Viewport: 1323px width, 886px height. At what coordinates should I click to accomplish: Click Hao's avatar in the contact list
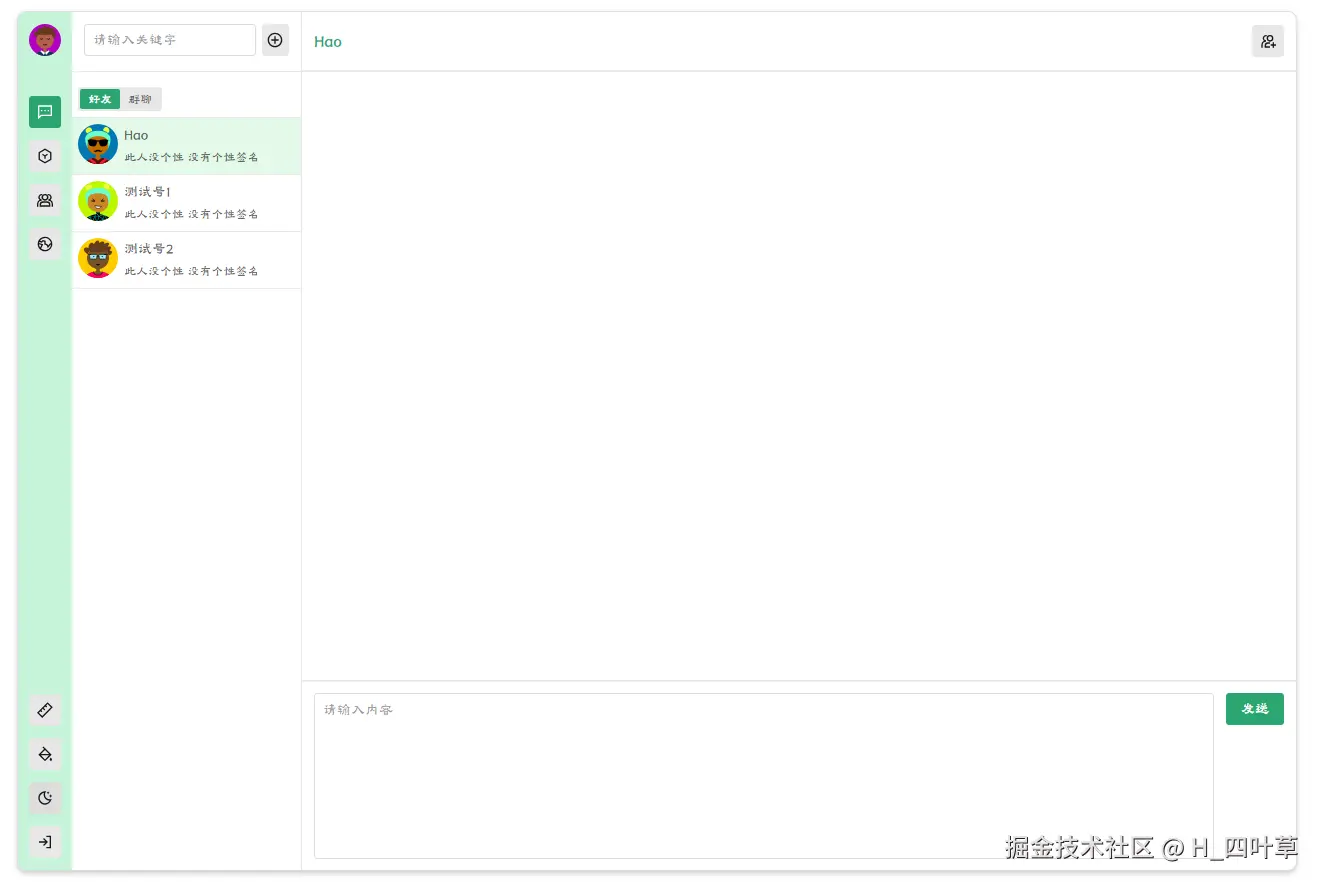97,144
